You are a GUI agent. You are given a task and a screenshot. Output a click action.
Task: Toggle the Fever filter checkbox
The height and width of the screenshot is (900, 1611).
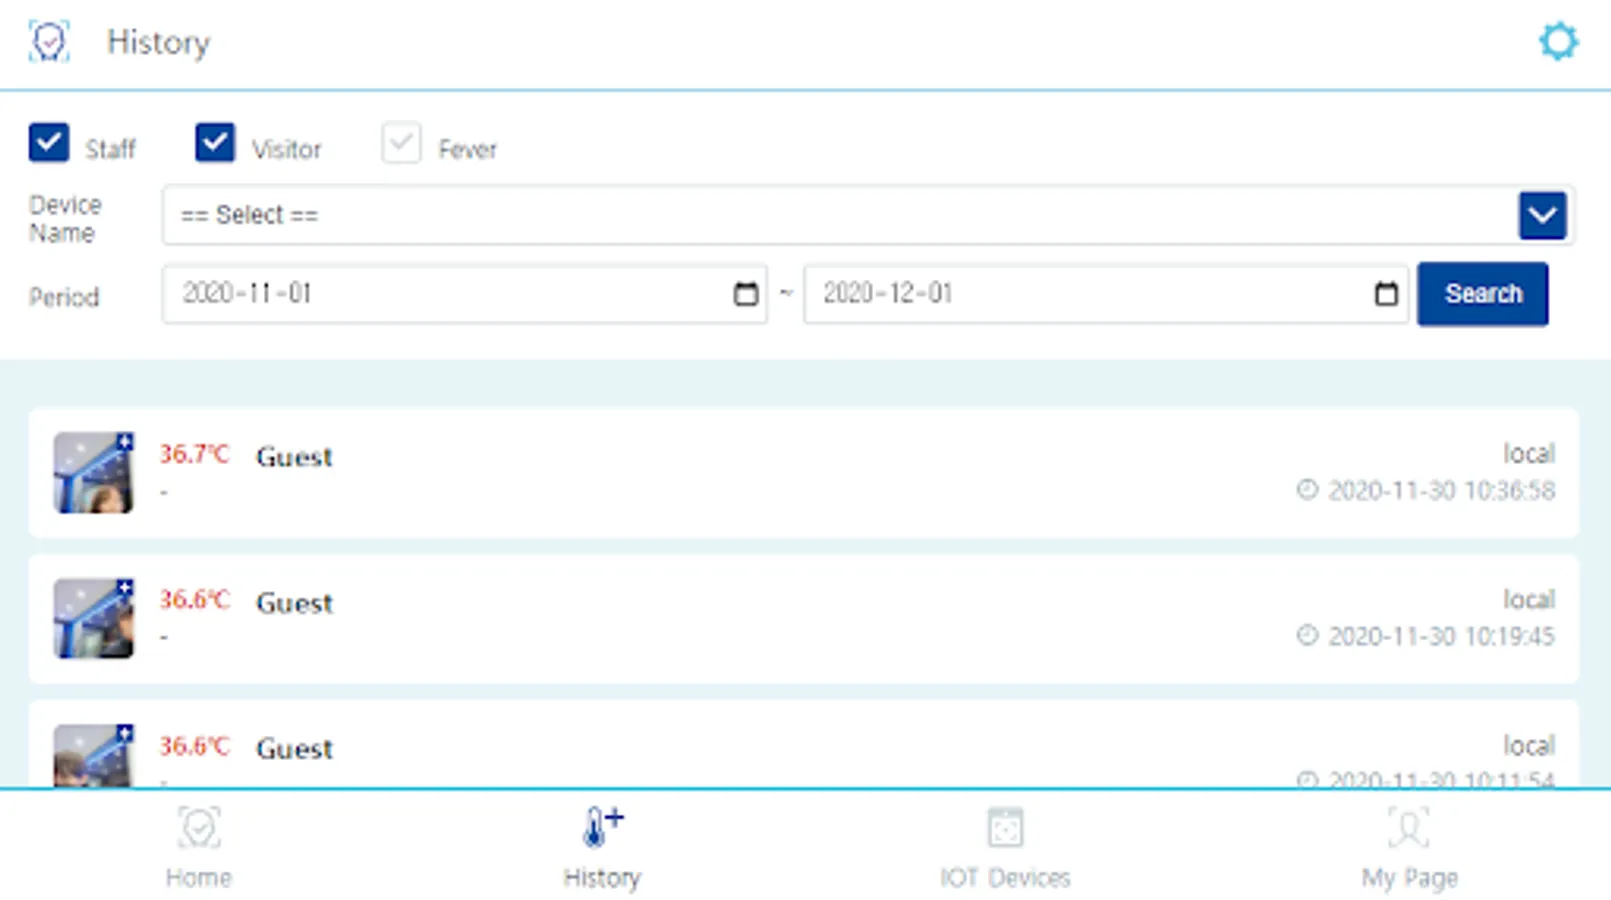coord(400,142)
